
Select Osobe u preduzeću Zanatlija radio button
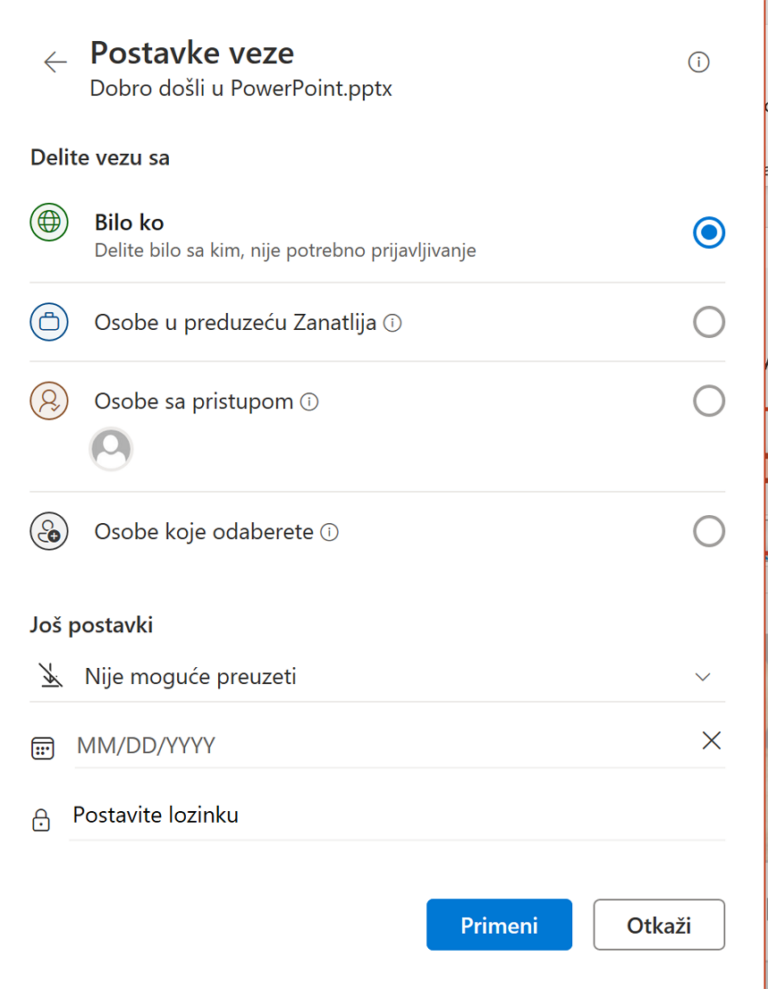(x=709, y=322)
